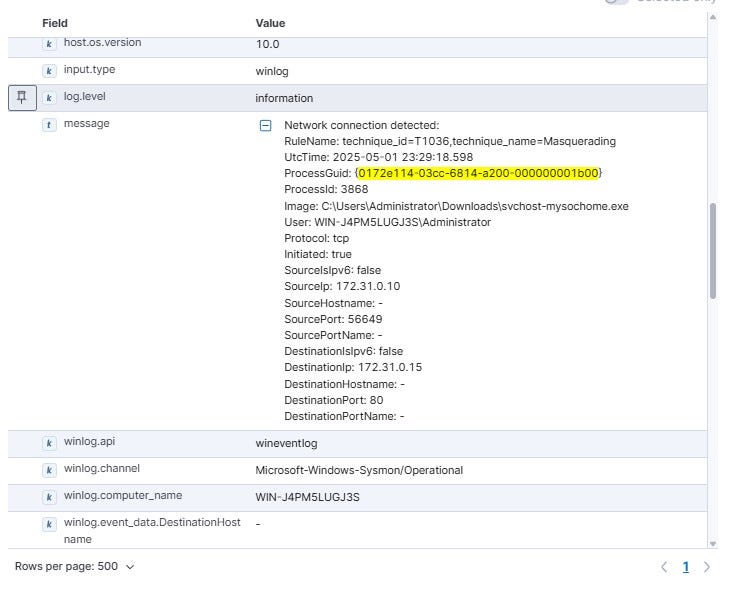Select page 1 link
Image resolution: width=731 pixels, height=592 pixels.
pos(686,567)
